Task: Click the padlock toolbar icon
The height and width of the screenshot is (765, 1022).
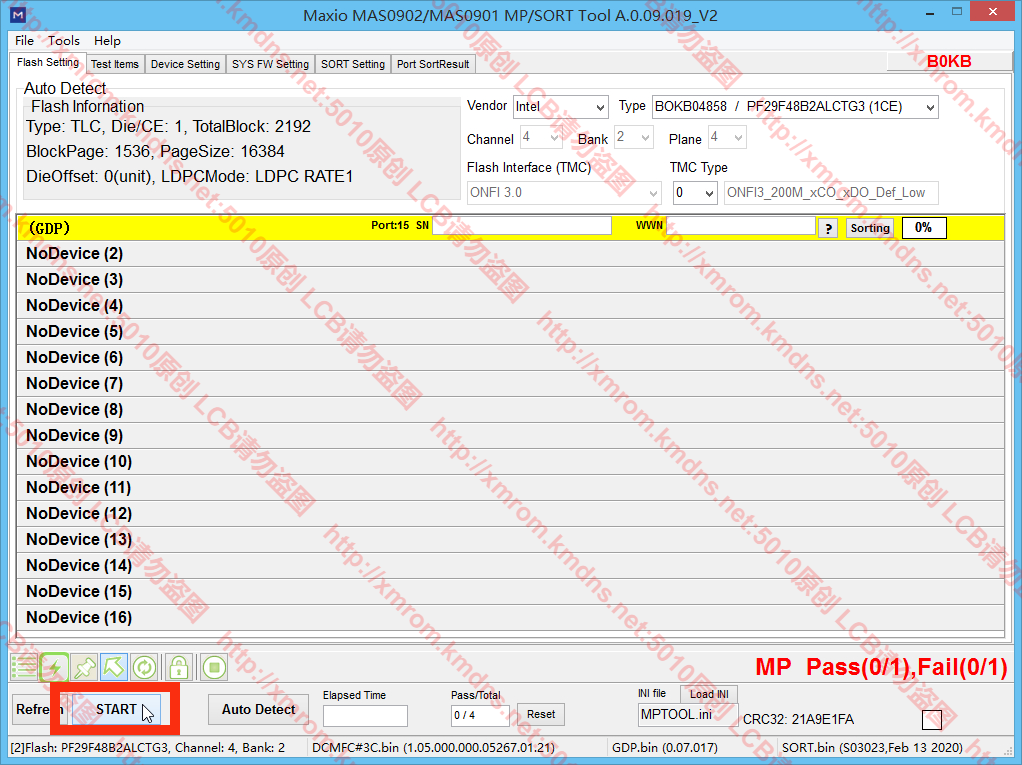Action: 178,667
